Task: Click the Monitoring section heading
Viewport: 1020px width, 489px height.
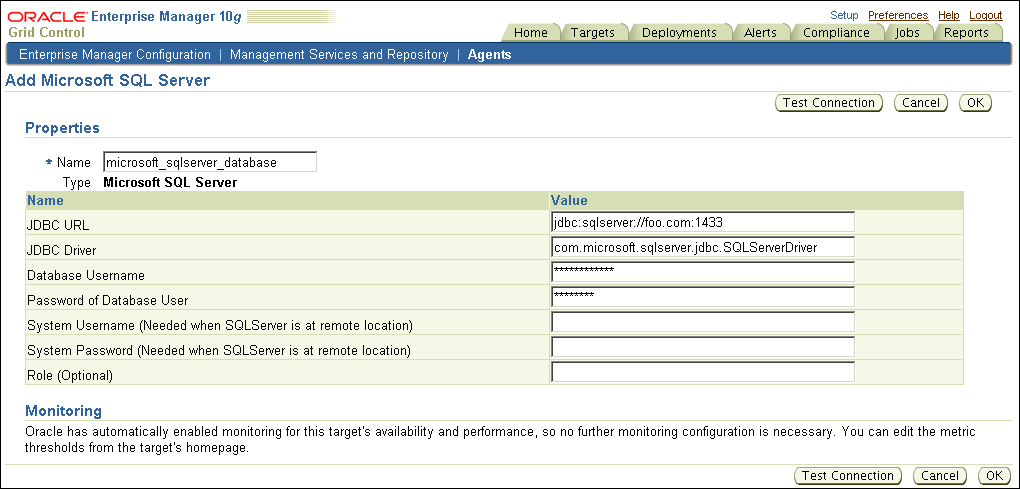Action: [63, 411]
